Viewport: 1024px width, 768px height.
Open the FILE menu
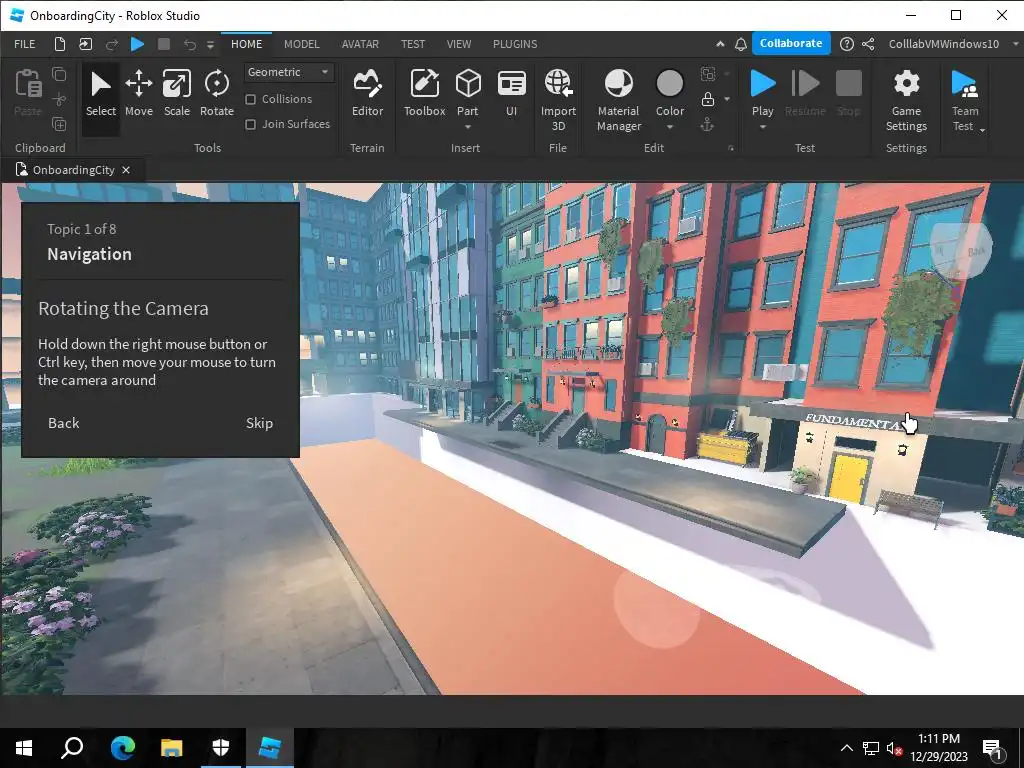click(x=25, y=44)
